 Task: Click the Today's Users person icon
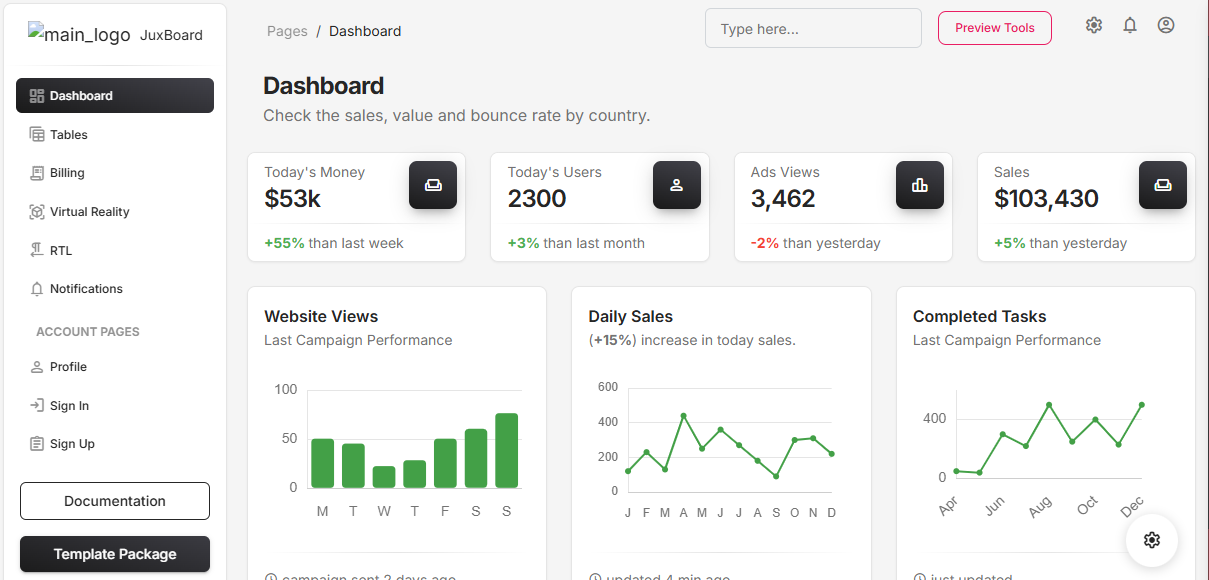point(677,185)
